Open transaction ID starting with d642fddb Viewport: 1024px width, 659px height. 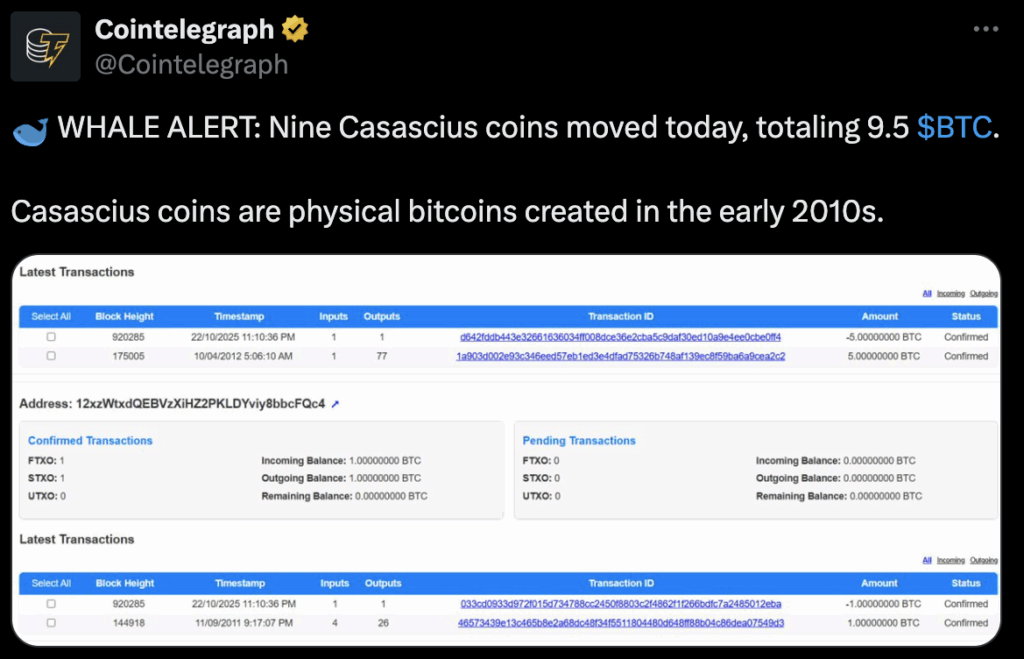pos(620,337)
